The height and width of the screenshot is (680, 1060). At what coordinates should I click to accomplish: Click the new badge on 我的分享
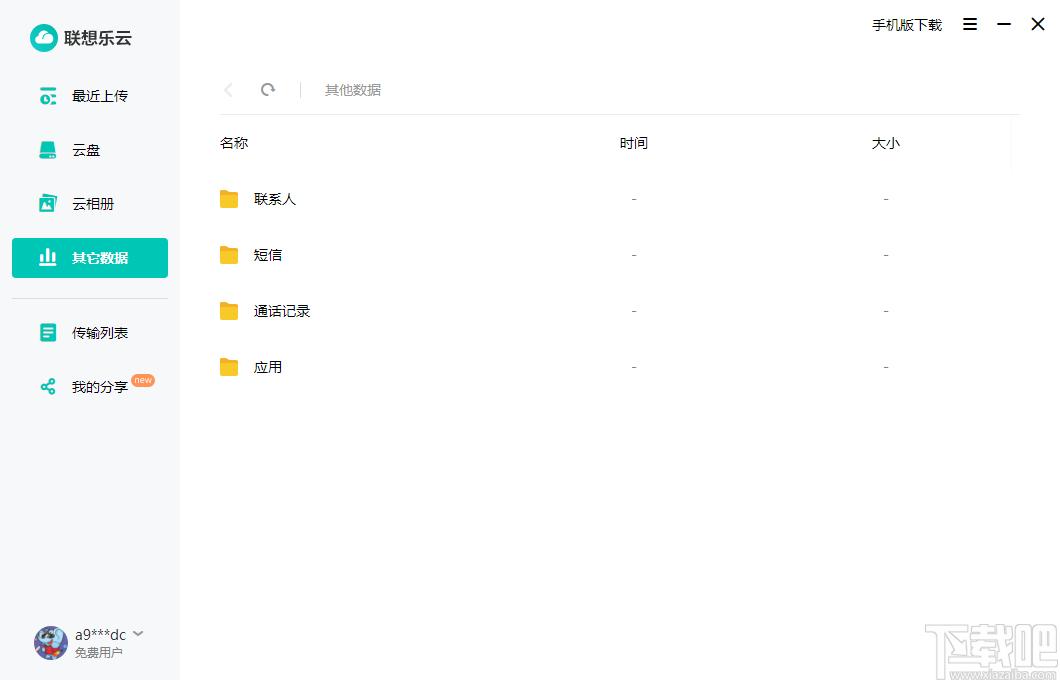[x=143, y=380]
